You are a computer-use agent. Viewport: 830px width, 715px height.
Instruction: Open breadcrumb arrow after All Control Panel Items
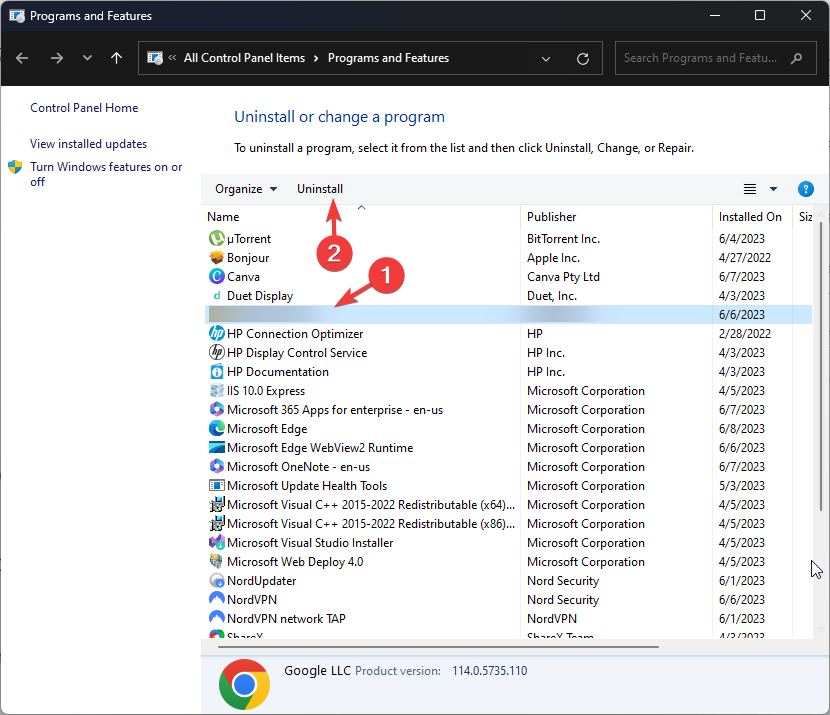[316, 58]
